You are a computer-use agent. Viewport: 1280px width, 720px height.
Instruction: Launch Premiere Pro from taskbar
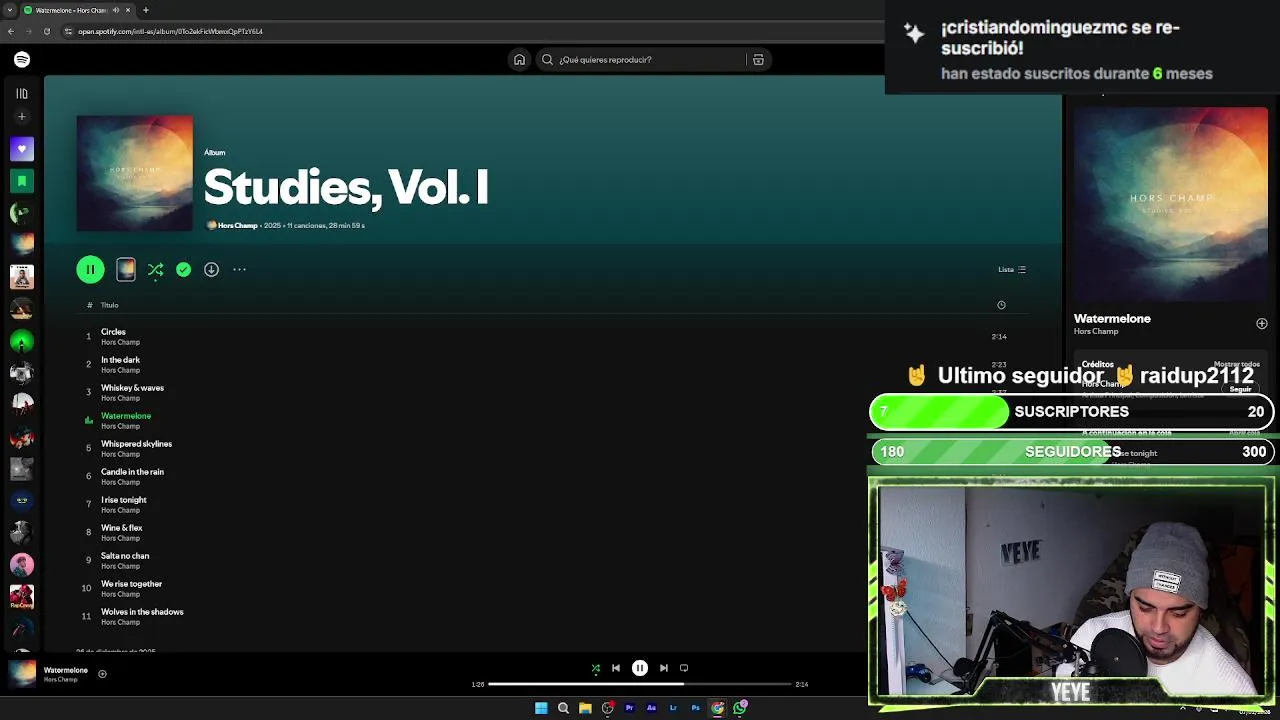629,708
